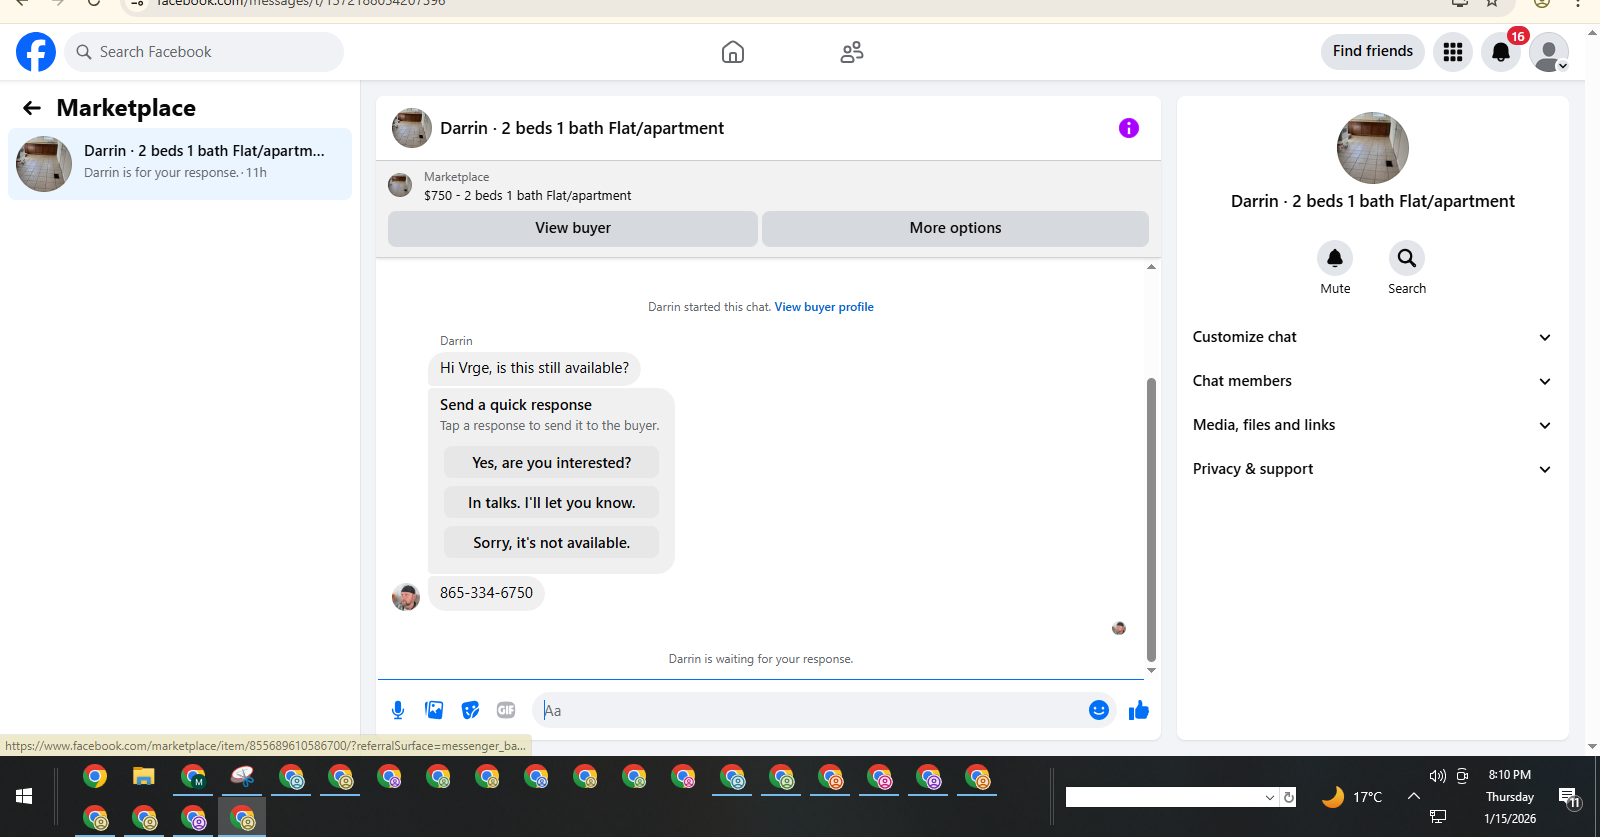The height and width of the screenshot is (837, 1600).
Task: Open the Friends icon in top navigation
Action: click(852, 52)
